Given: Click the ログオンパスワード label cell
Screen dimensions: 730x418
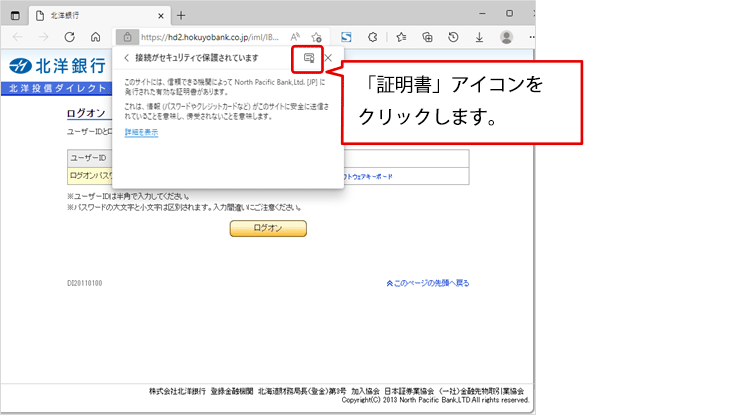Looking at the screenshot, I should click(90, 176).
